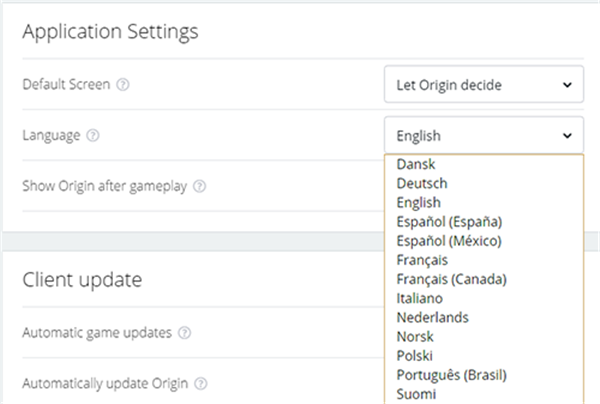
Task: Pick Italiano from the language dropdown
Action: pos(421,298)
